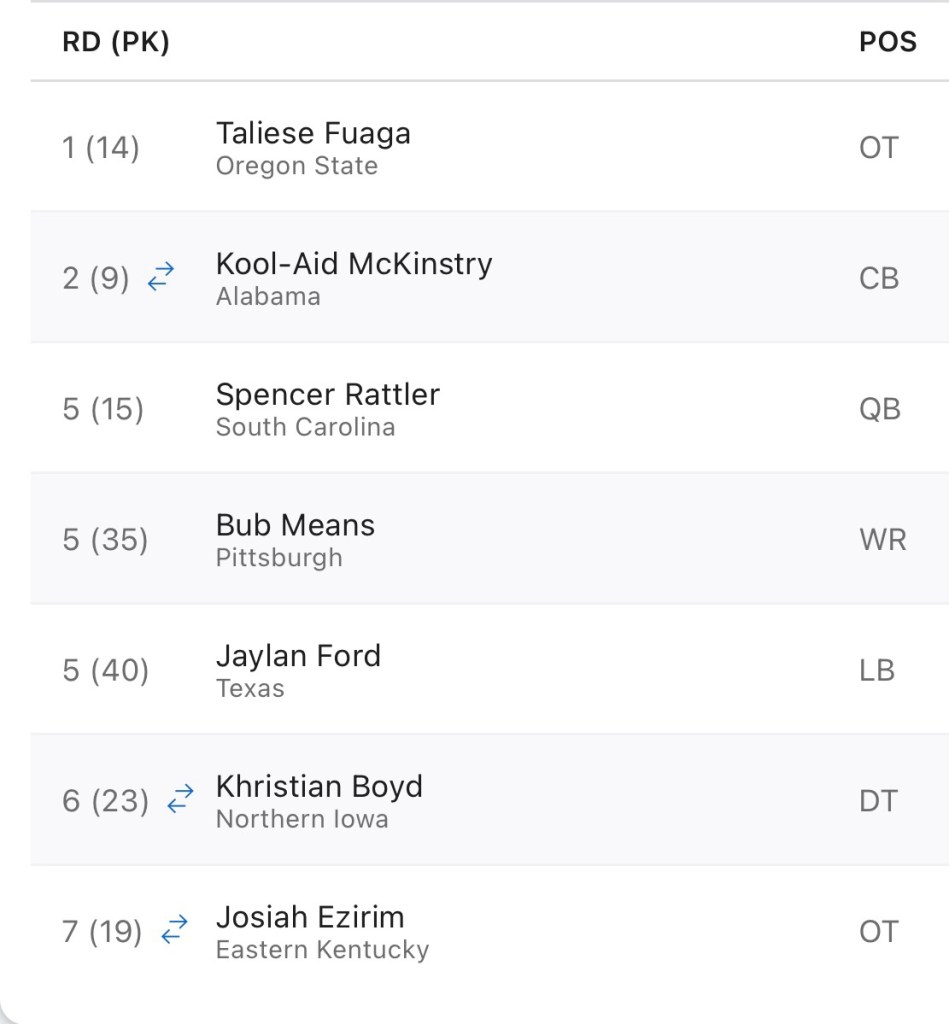Click Jaylan Ford player name

(x=298, y=656)
